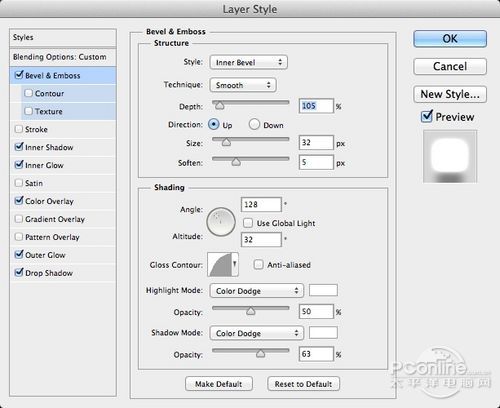Open the Gloss Contour curve thumbnail
Screen dimensions: 500x408
(219, 265)
